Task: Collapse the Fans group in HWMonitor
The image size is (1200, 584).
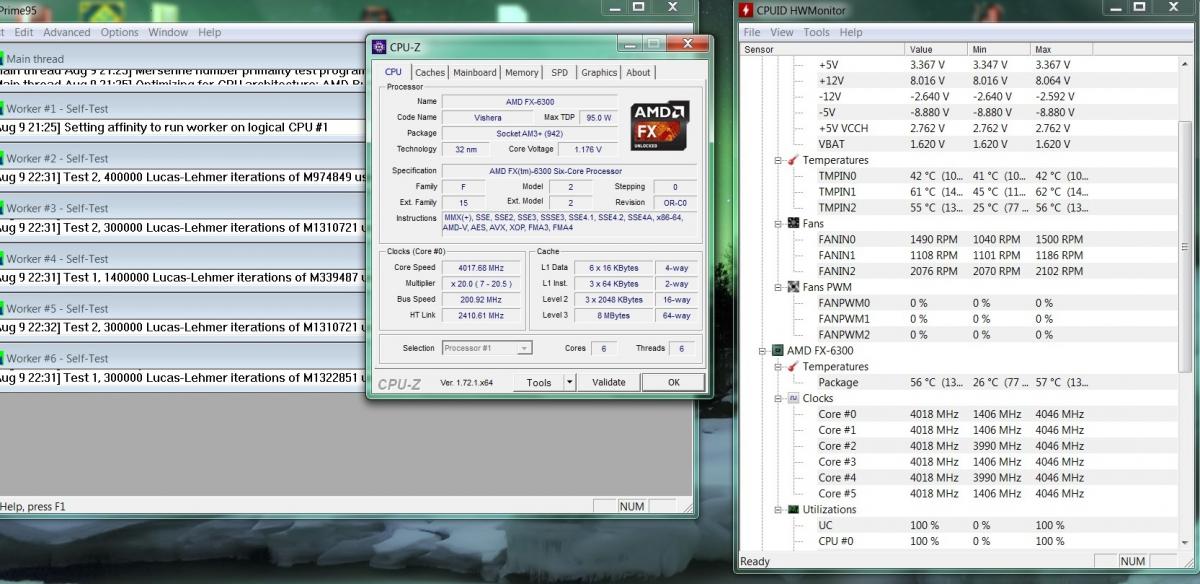Action: click(779, 224)
